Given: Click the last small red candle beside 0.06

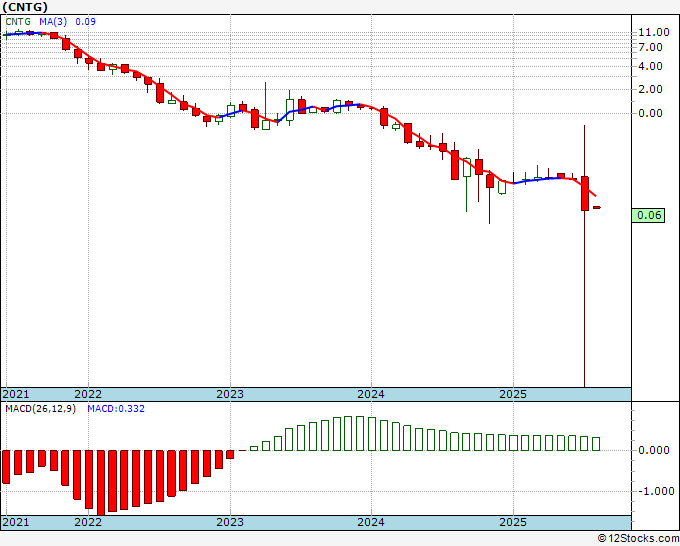Looking at the screenshot, I should click(x=597, y=208).
